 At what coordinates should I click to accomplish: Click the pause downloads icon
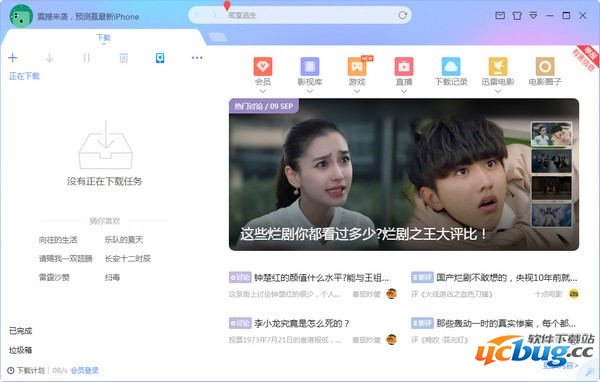[x=86, y=58]
